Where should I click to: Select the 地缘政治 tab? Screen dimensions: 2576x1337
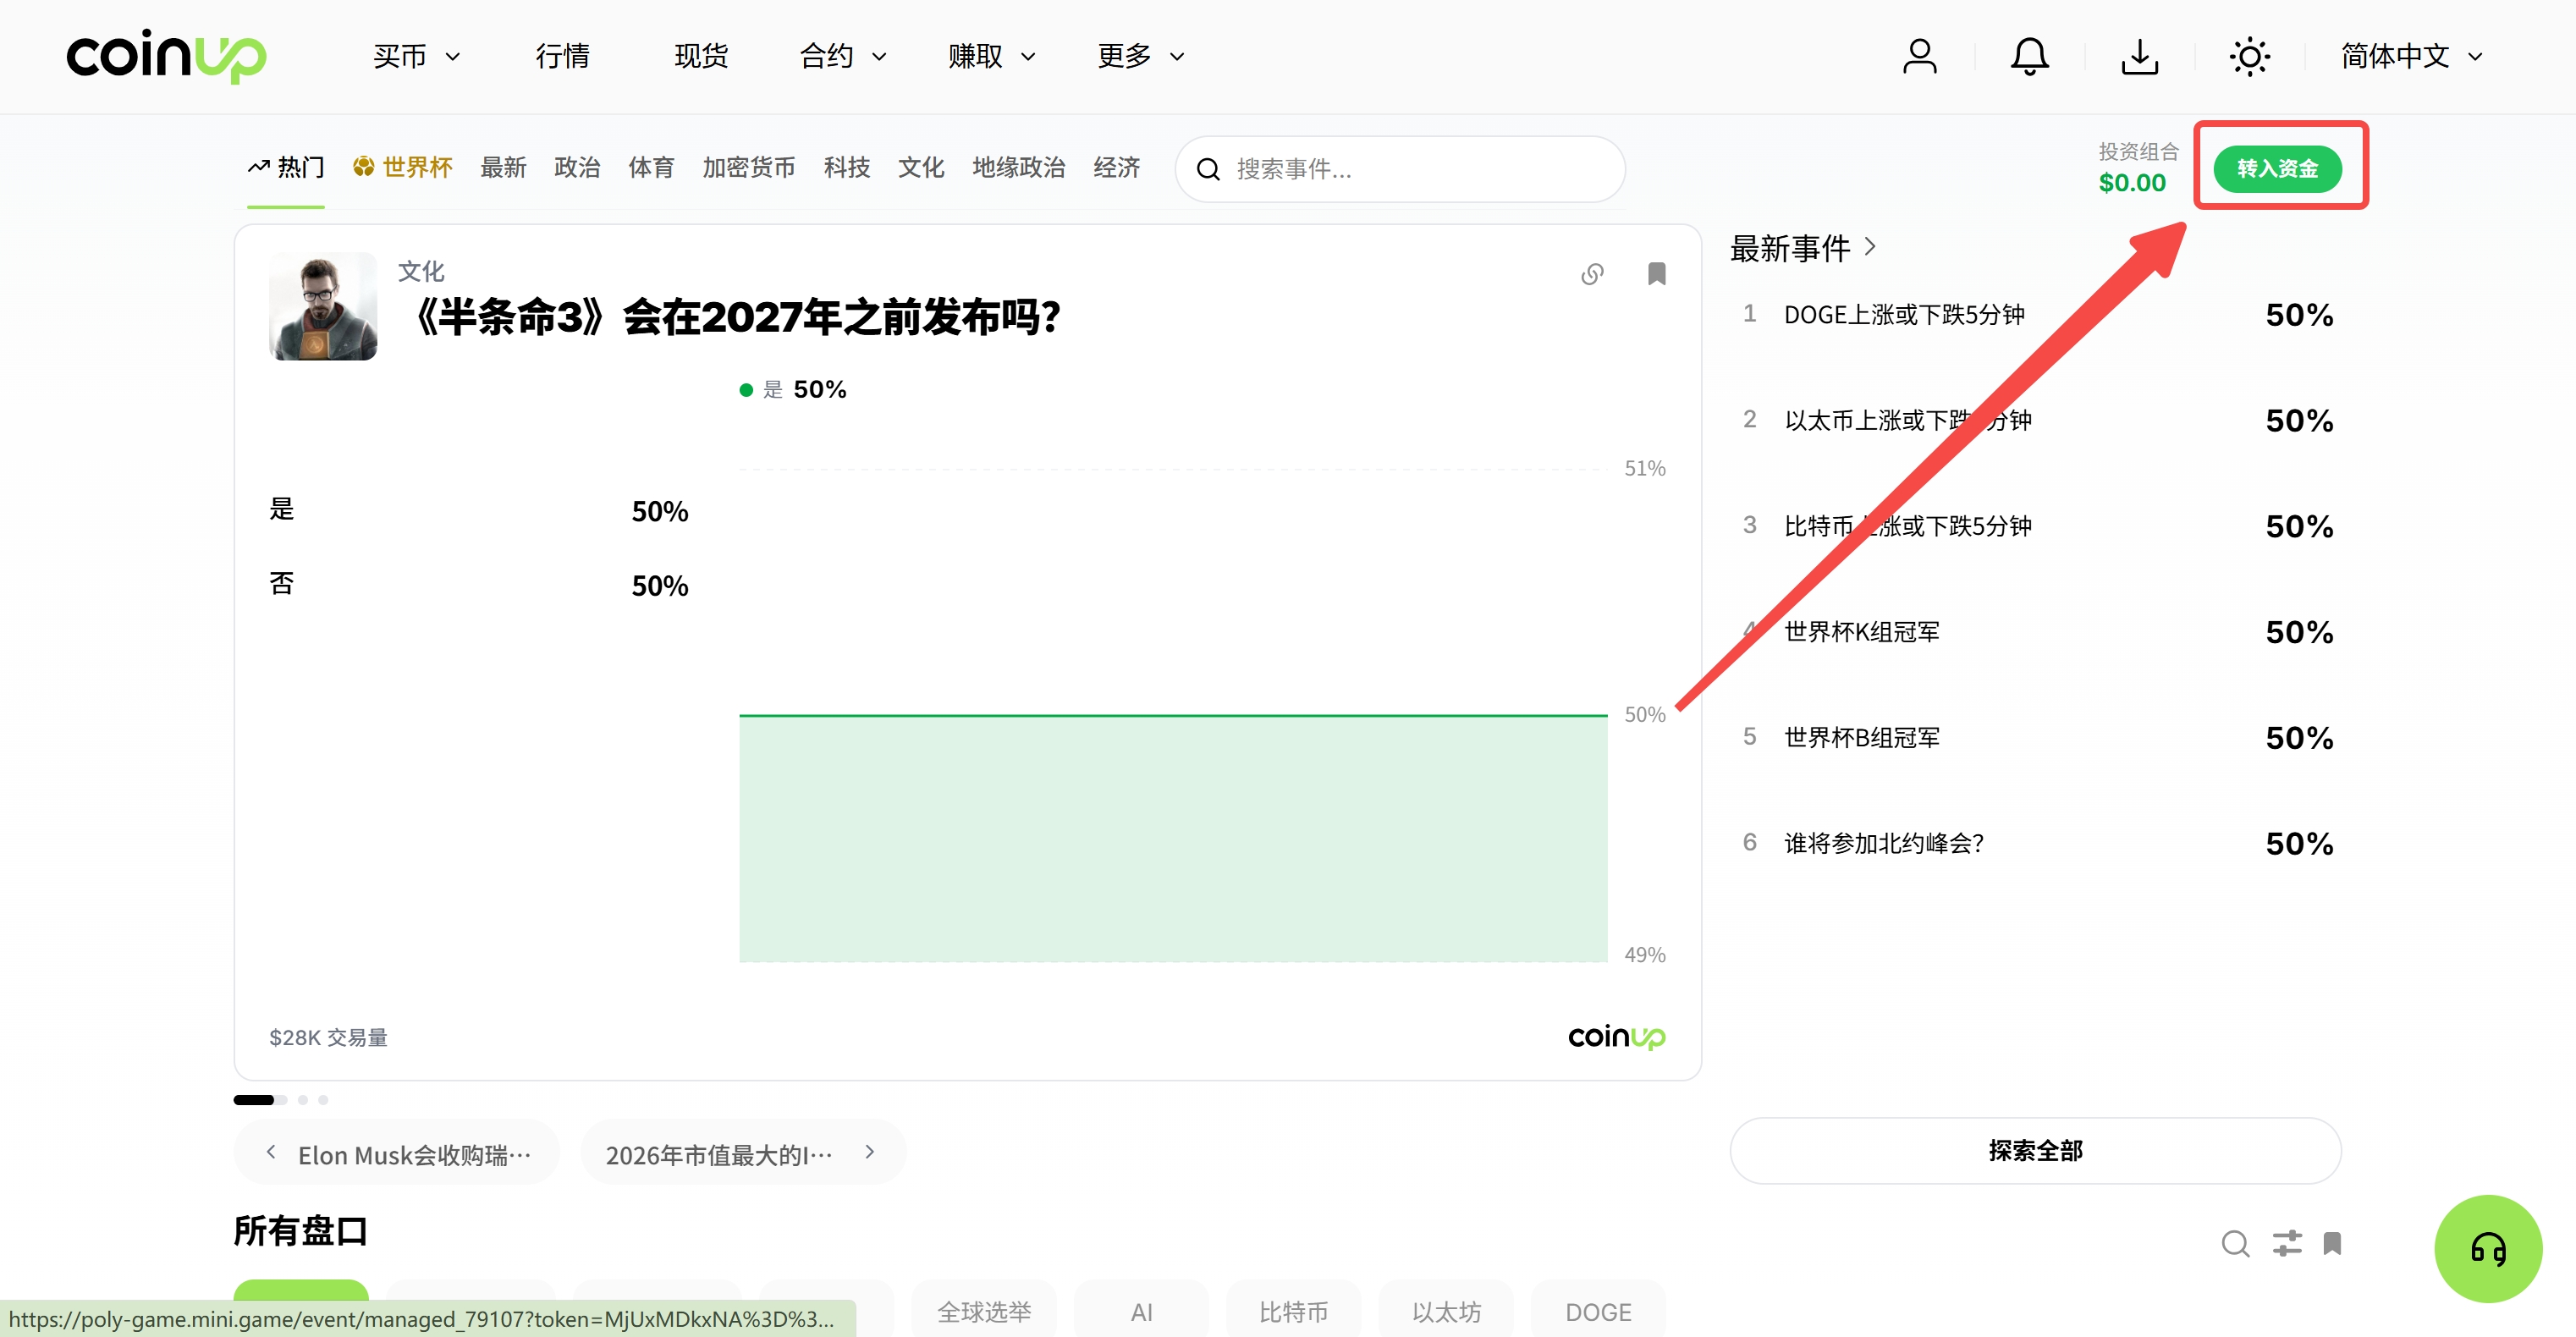click(1018, 167)
